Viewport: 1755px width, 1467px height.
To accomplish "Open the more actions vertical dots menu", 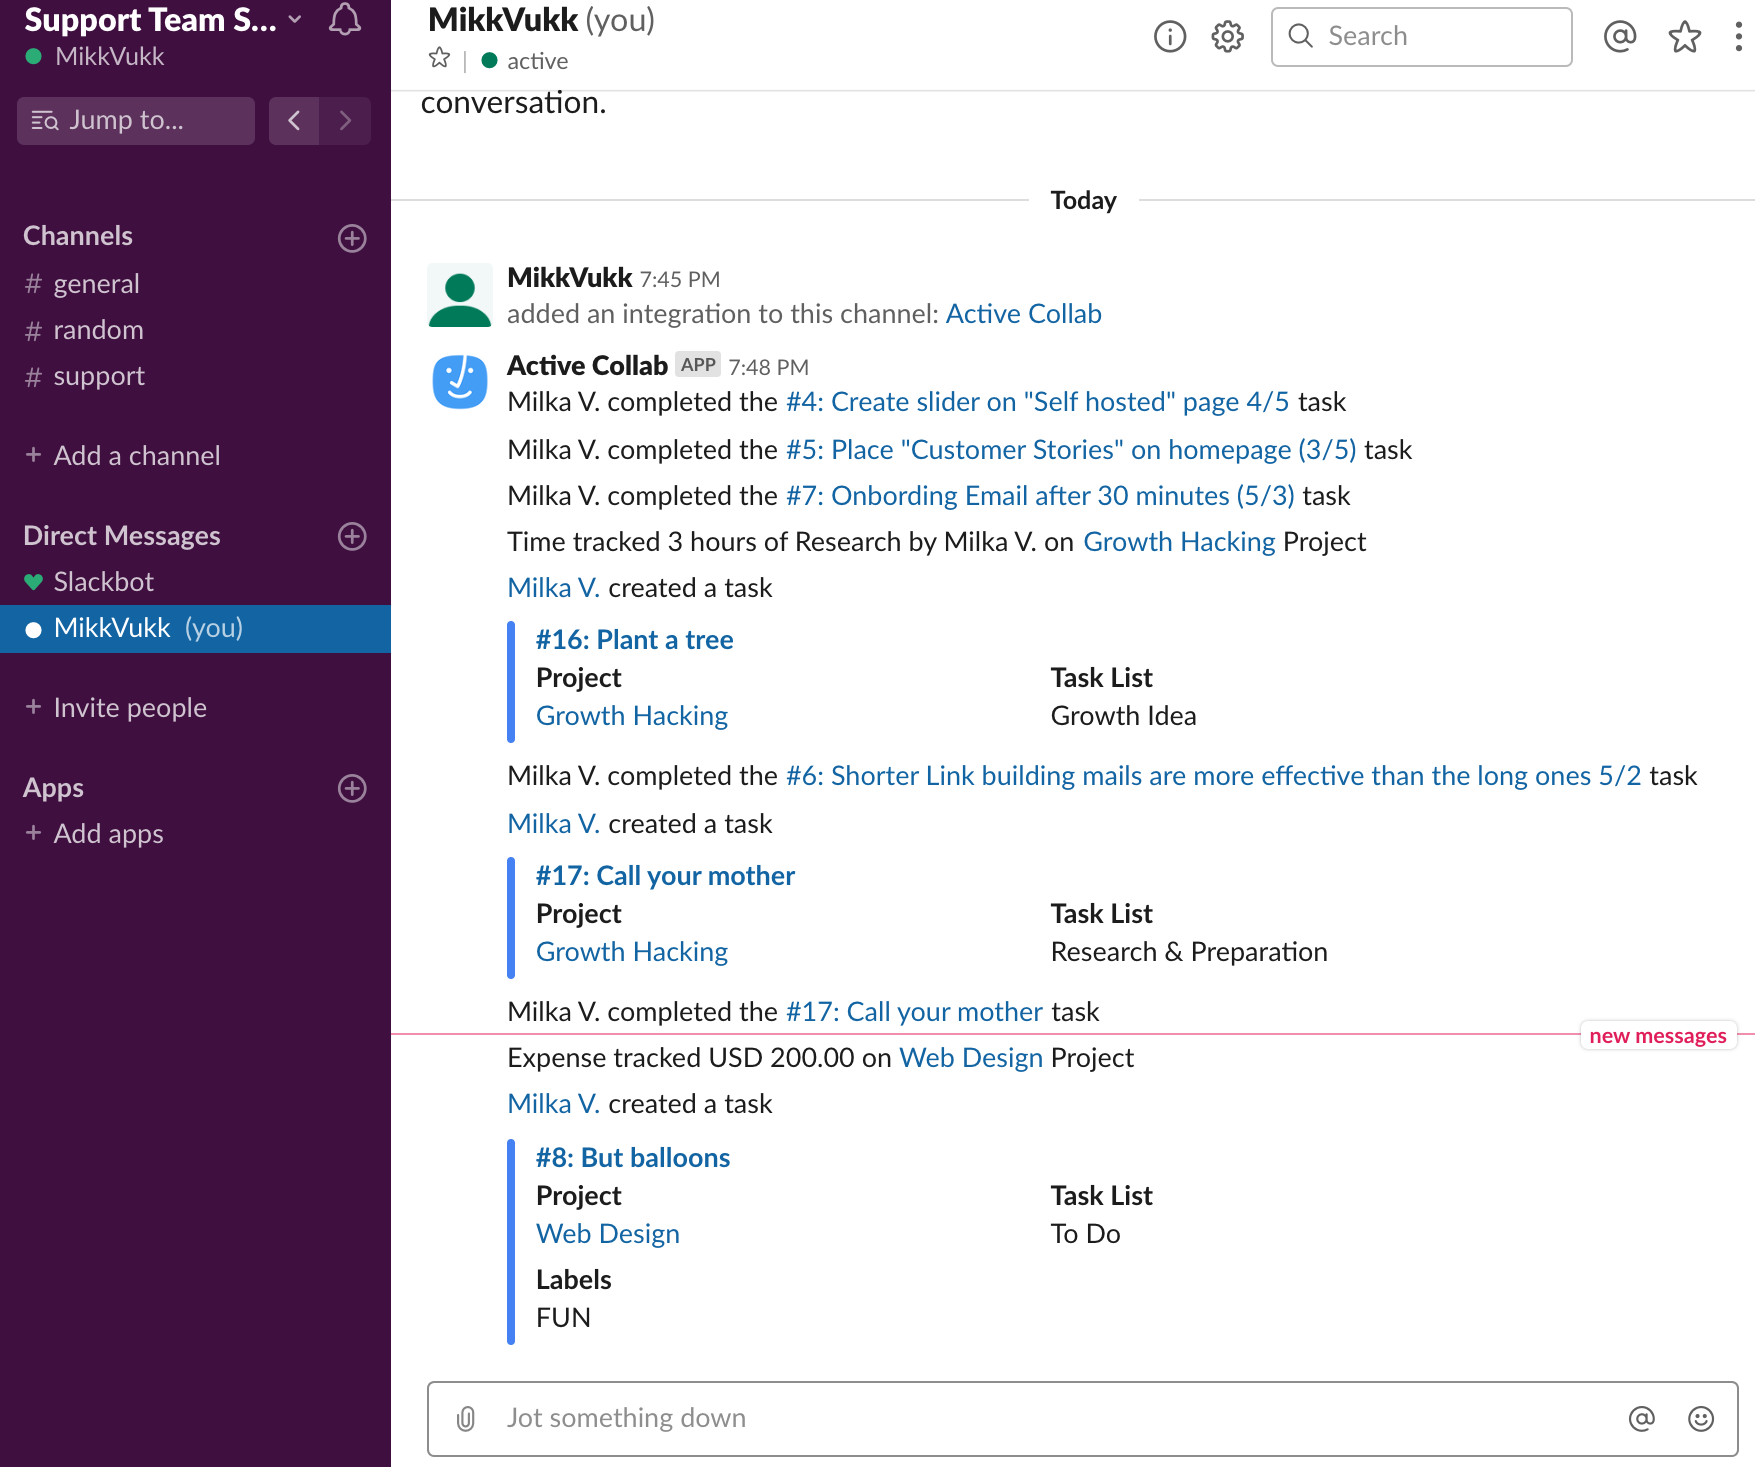I will (x=1738, y=37).
